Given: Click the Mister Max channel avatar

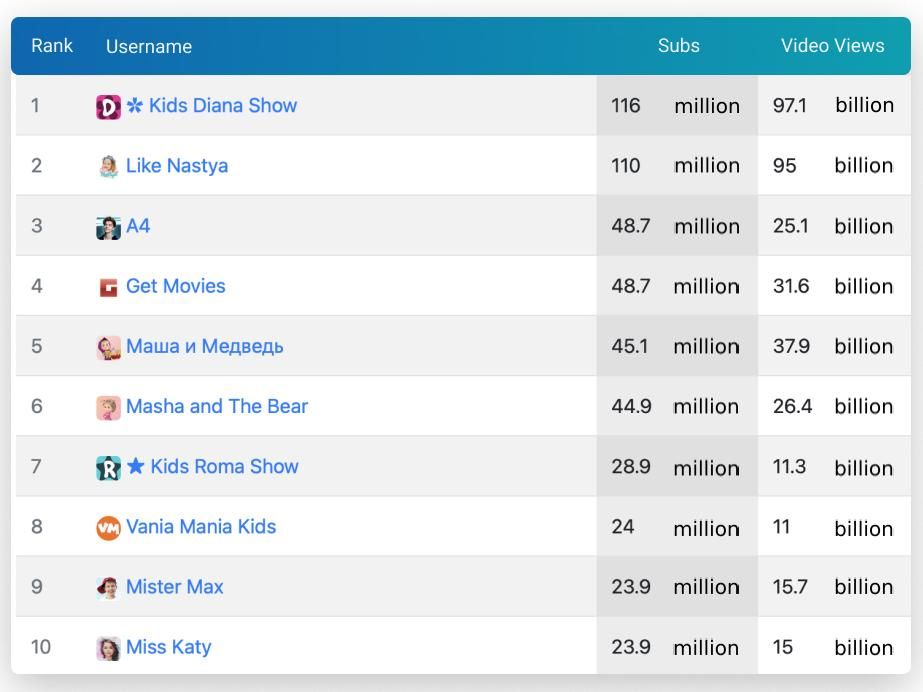Looking at the screenshot, I should point(108,587).
